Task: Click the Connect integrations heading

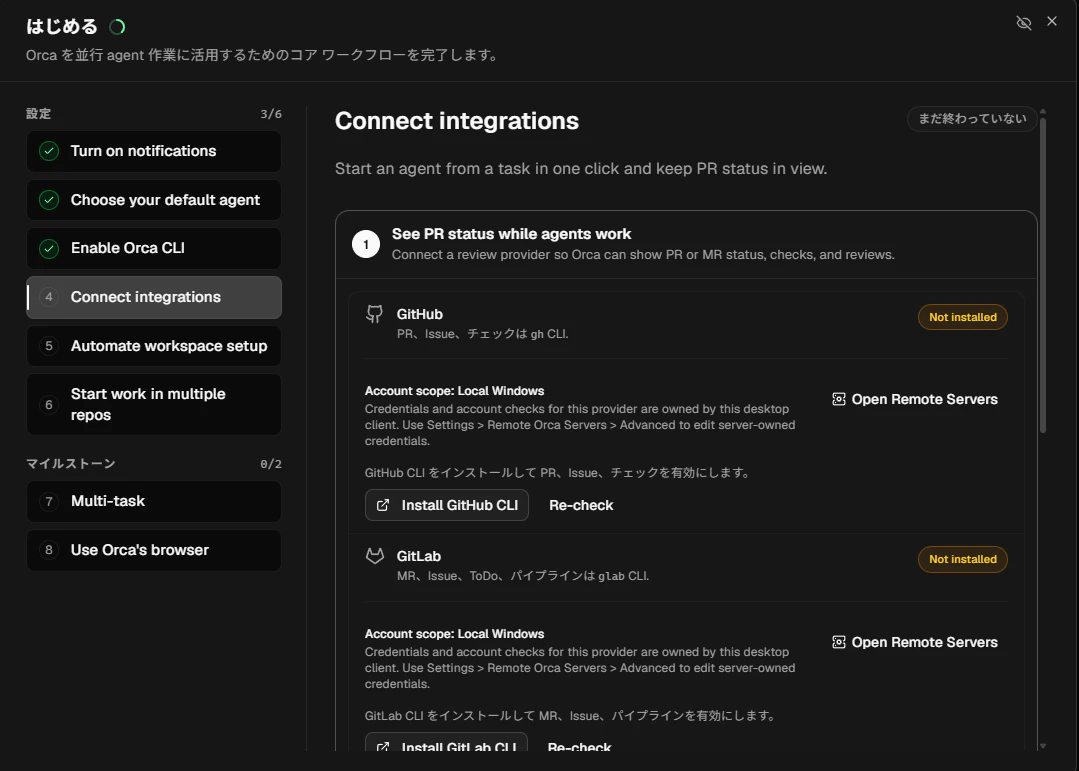Action: pos(457,121)
